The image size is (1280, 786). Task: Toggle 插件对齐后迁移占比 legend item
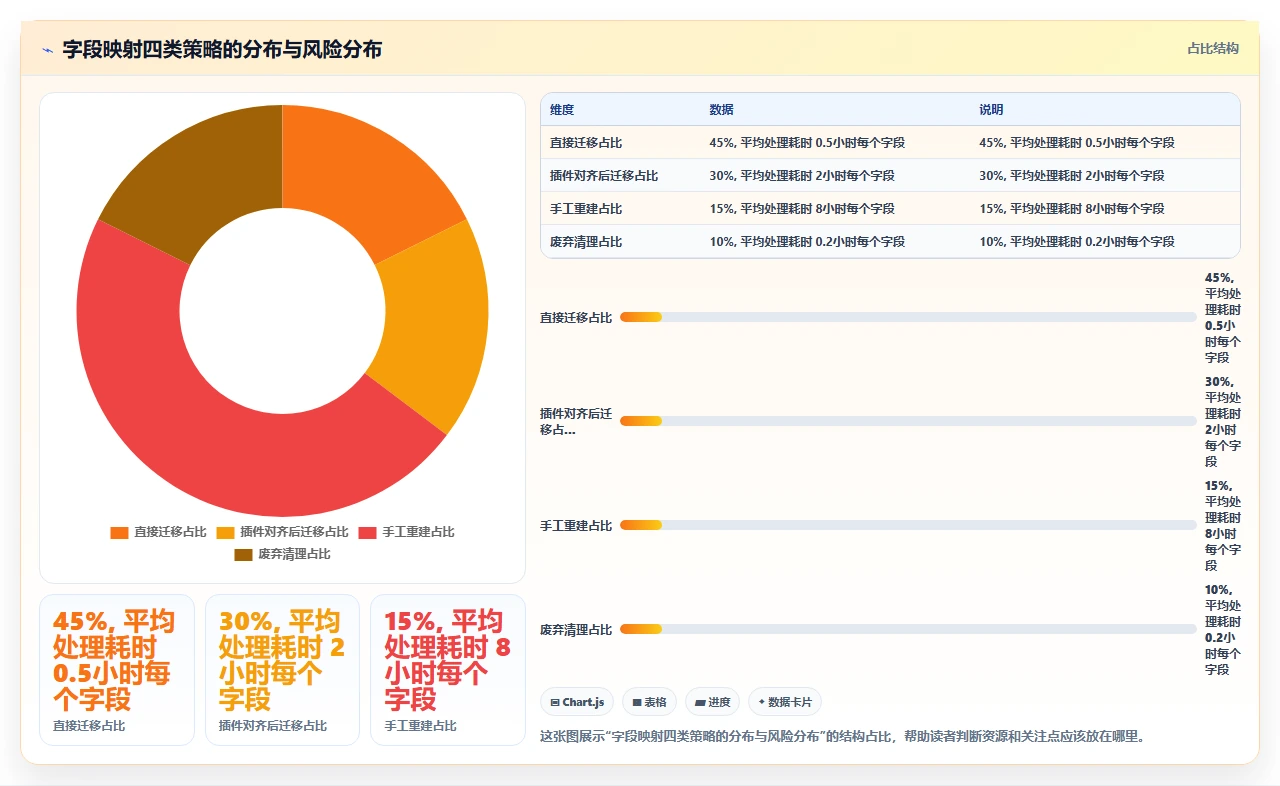click(282, 532)
